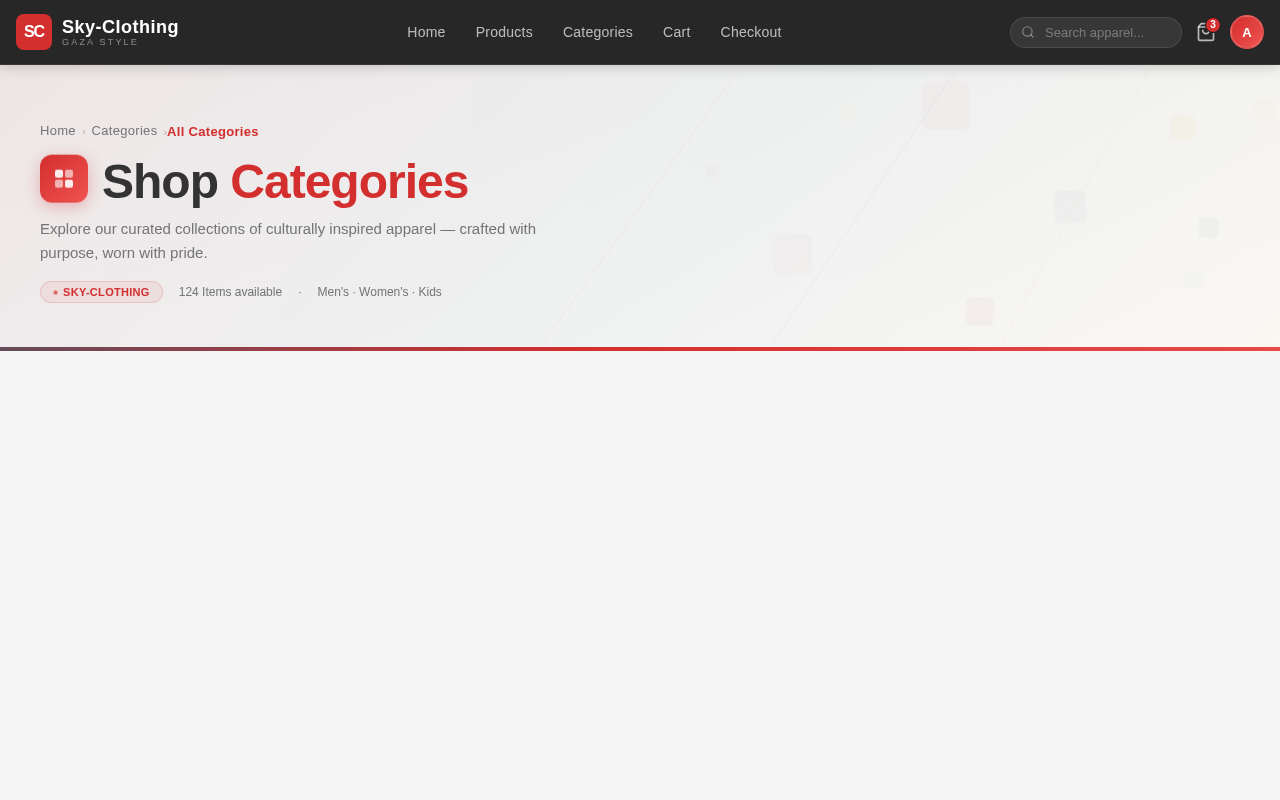Click the magnifier icon in the search bar
1280x800 pixels.
pyautogui.click(x=1028, y=31)
